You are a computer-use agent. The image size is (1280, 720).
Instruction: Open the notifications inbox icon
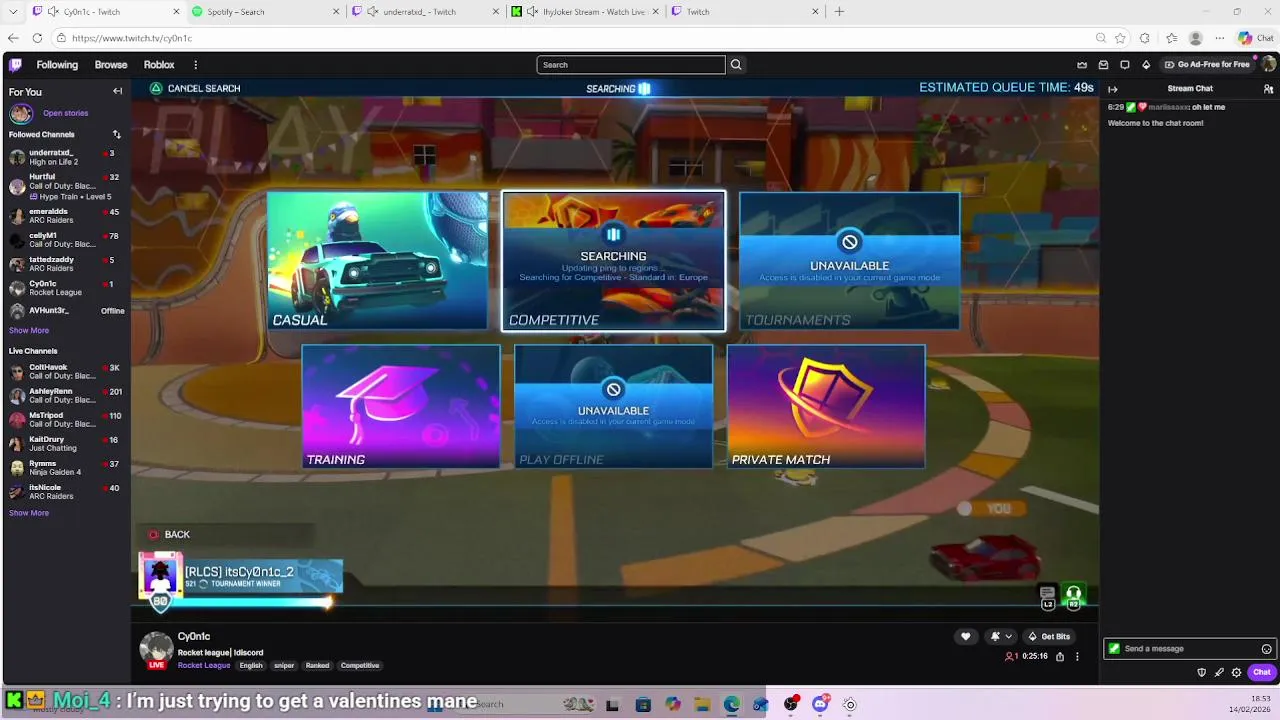1103,65
